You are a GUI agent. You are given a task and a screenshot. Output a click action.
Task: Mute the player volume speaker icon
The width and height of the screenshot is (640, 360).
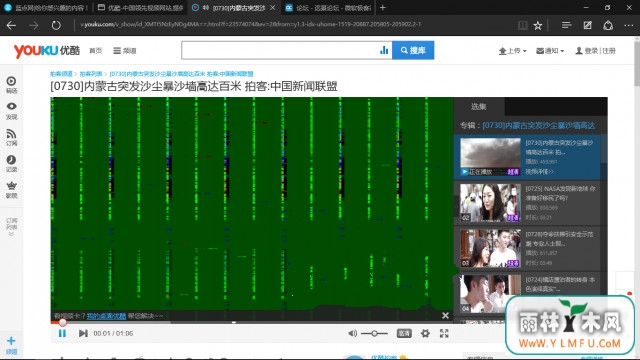click(x=352, y=333)
